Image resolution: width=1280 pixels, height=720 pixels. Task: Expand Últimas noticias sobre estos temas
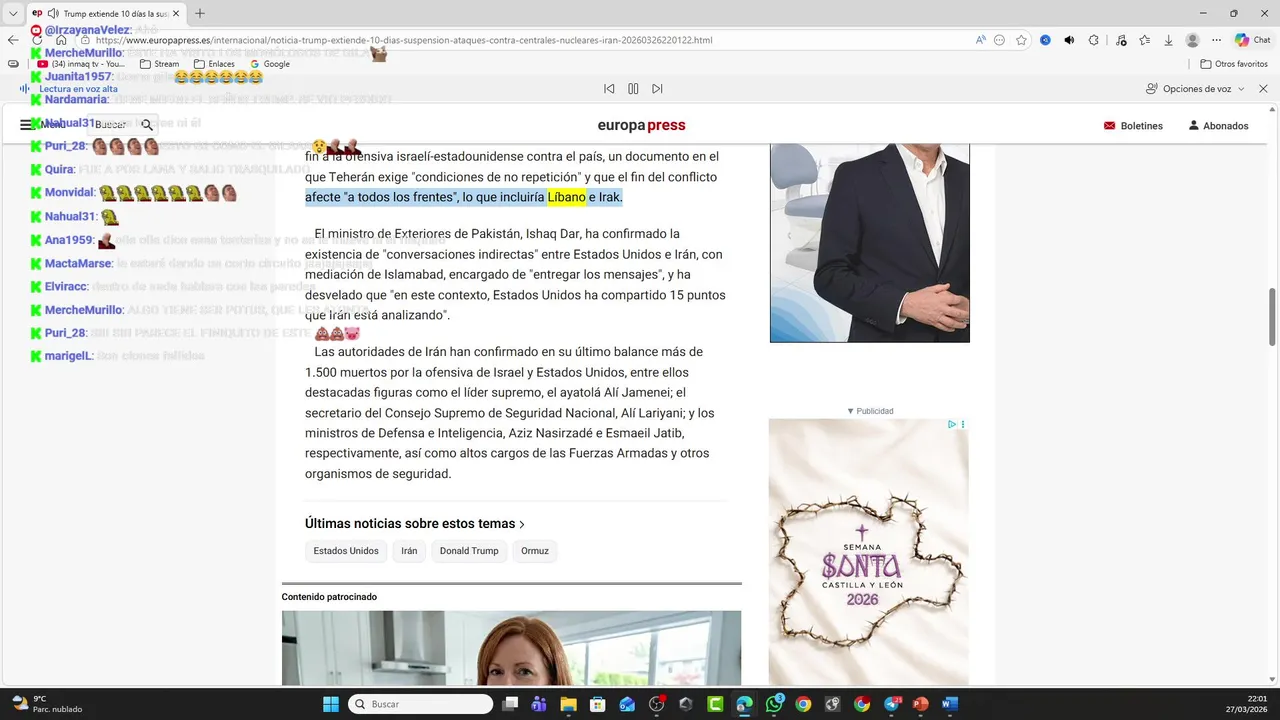(415, 523)
